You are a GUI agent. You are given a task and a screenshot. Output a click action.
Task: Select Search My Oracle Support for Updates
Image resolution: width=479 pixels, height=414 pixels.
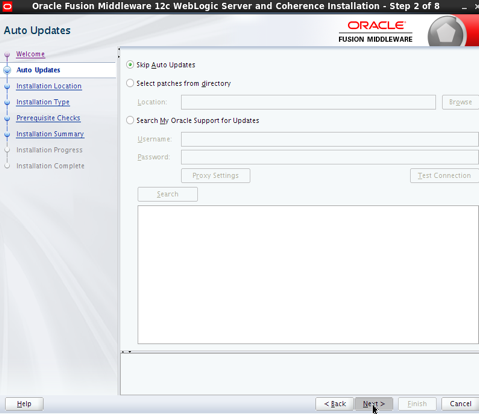coord(130,120)
